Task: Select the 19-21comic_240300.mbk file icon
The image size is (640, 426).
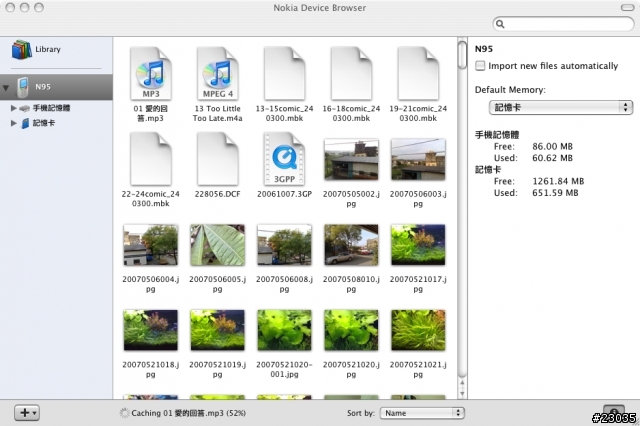Action: tap(418, 73)
